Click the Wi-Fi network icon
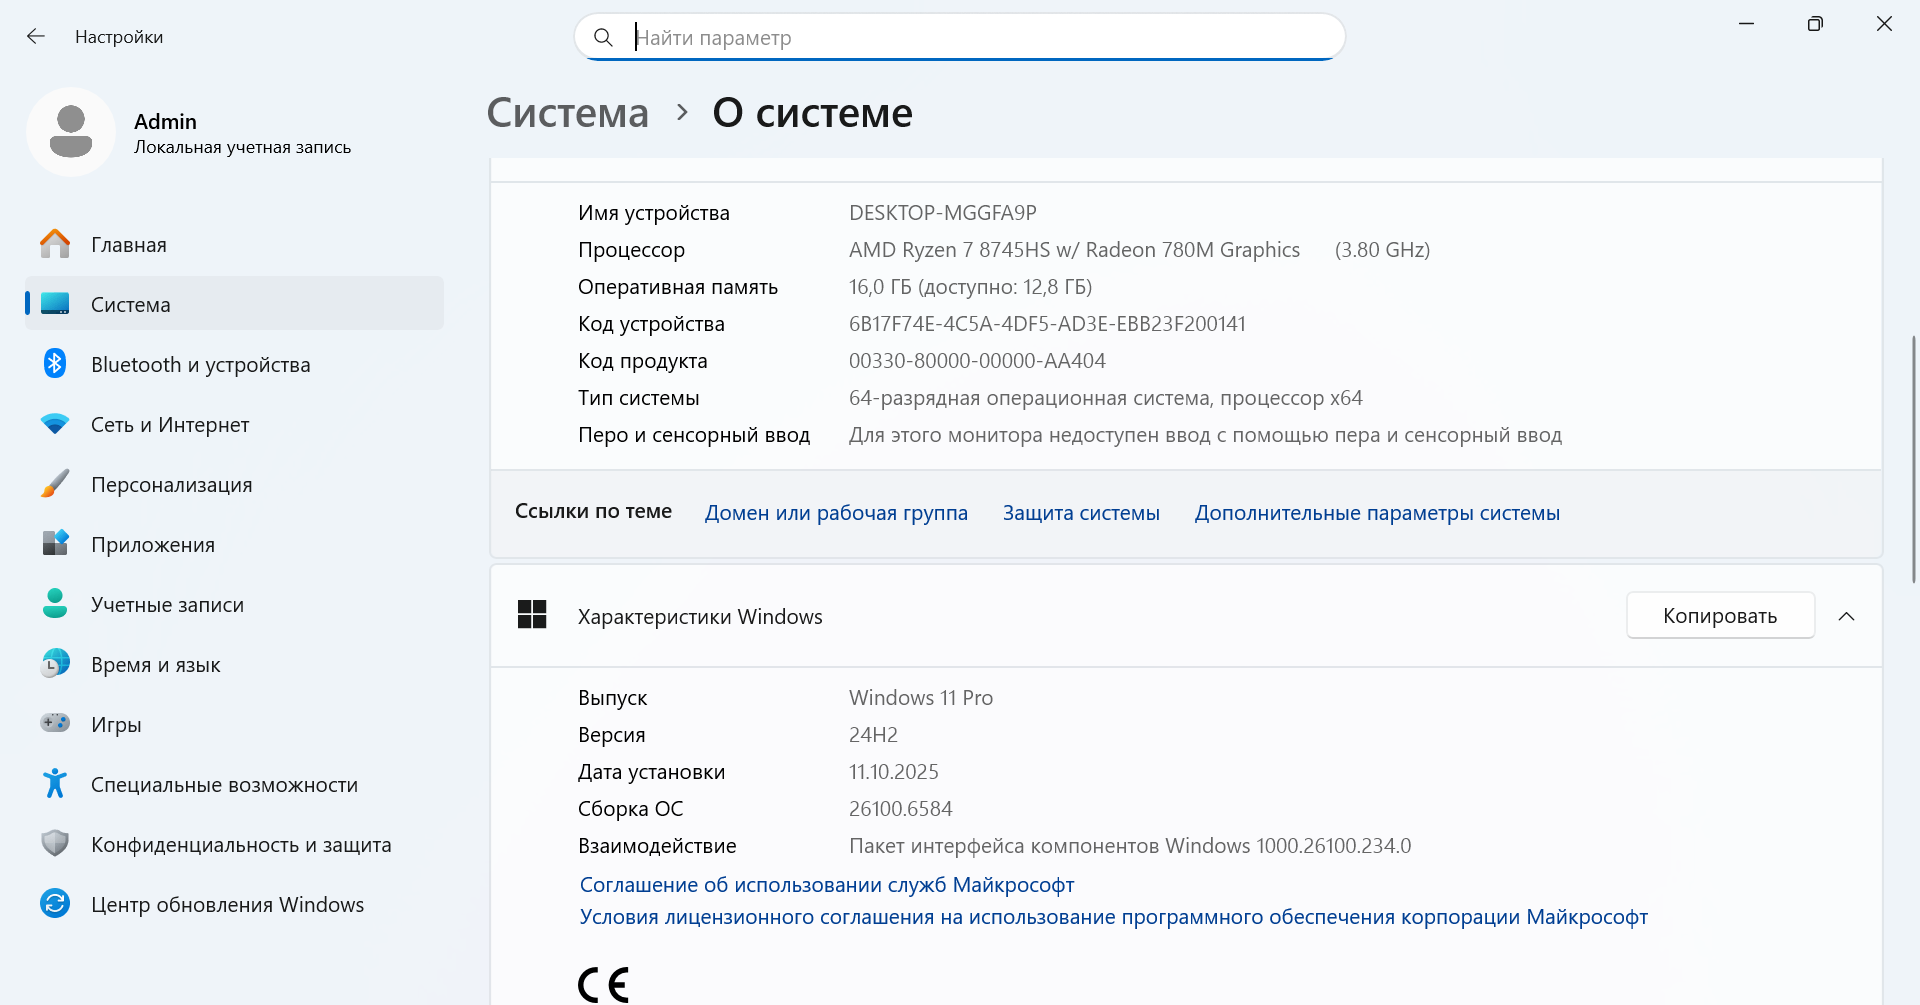The width and height of the screenshot is (1920, 1005). [55, 424]
